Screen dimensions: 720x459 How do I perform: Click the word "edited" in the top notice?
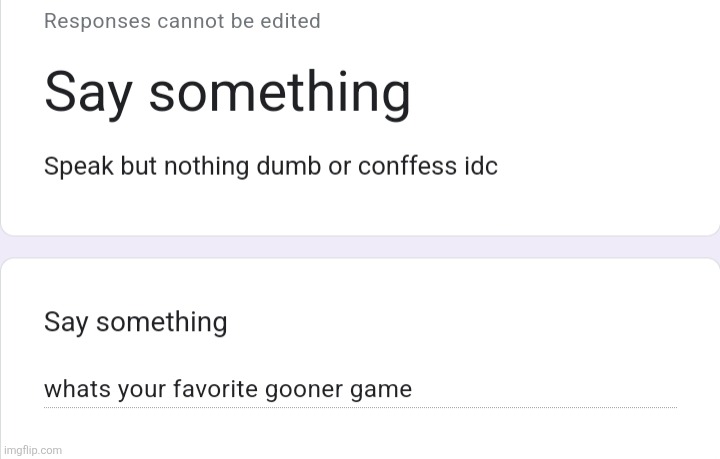(x=290, y=21)
